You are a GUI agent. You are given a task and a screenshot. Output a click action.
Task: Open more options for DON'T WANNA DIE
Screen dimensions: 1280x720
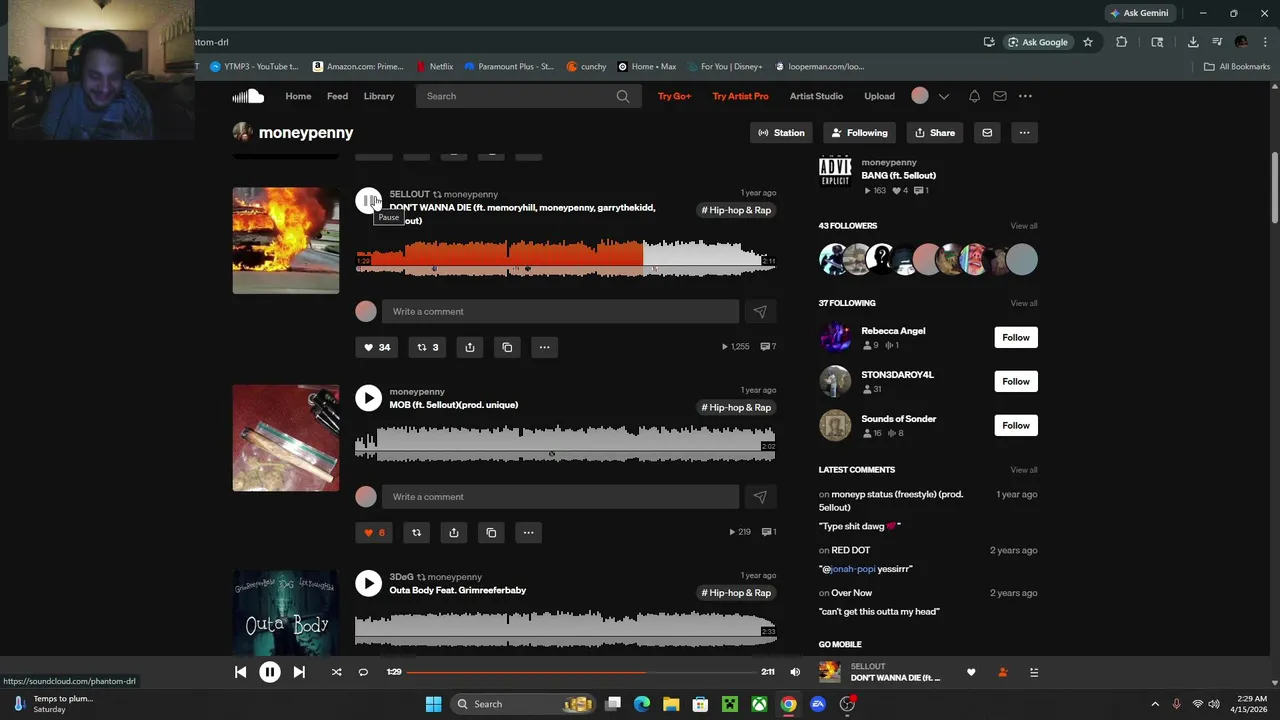click(x=544, y=347)
